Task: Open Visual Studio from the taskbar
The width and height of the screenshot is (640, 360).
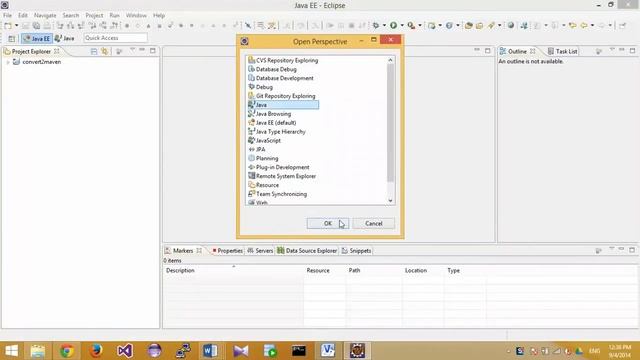Action: pyautogui.click(x=124, y=351)
